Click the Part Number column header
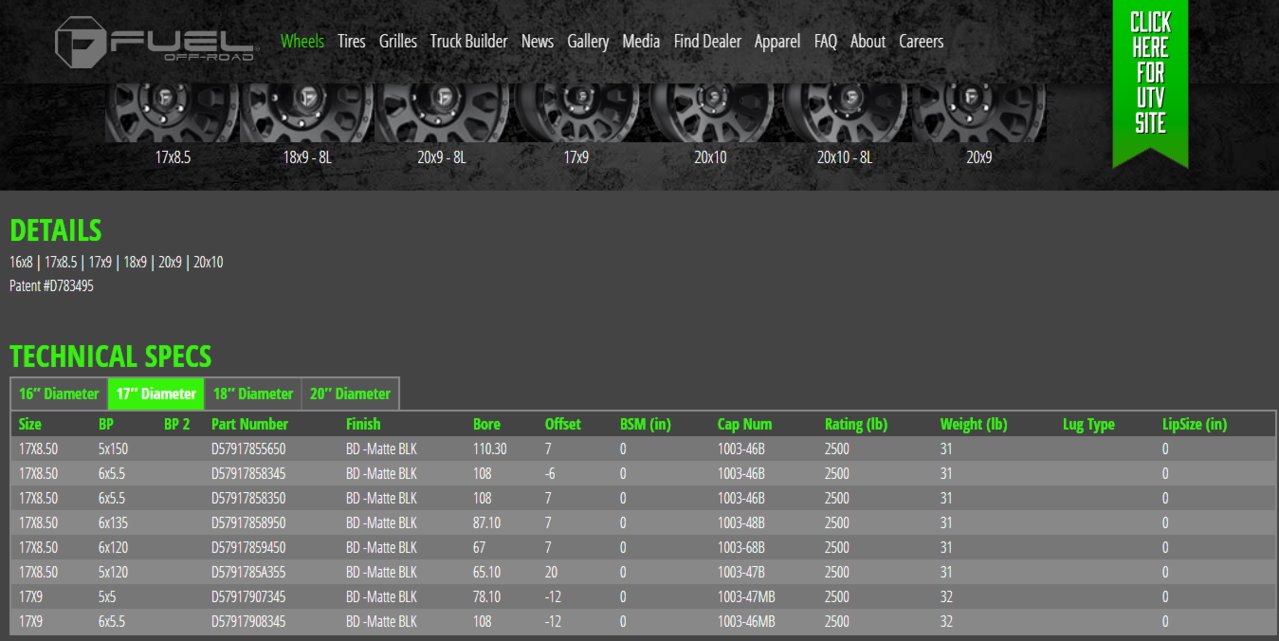1279x641 pixels. (250, 424)
